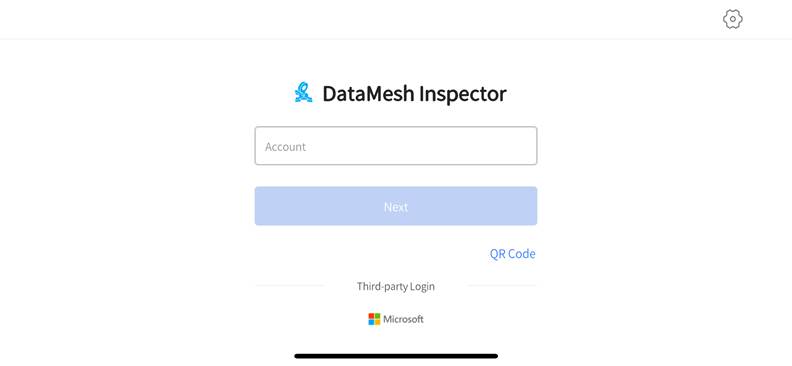The width and height of the screenshot is (792, 366).
Task: Tap the home indicator bar at bottom
Action: pos(396,356)
